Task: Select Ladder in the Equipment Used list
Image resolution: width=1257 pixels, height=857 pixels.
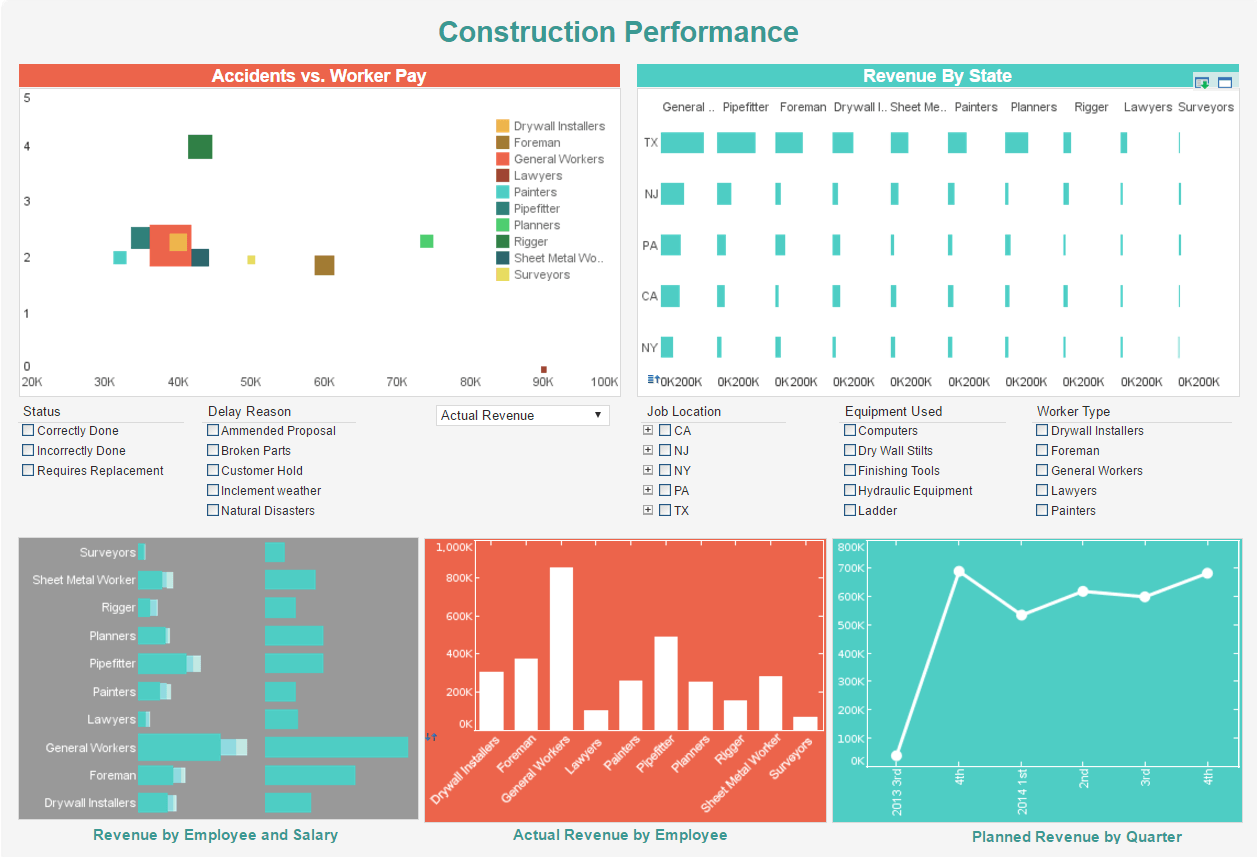Action: point(849,510)
